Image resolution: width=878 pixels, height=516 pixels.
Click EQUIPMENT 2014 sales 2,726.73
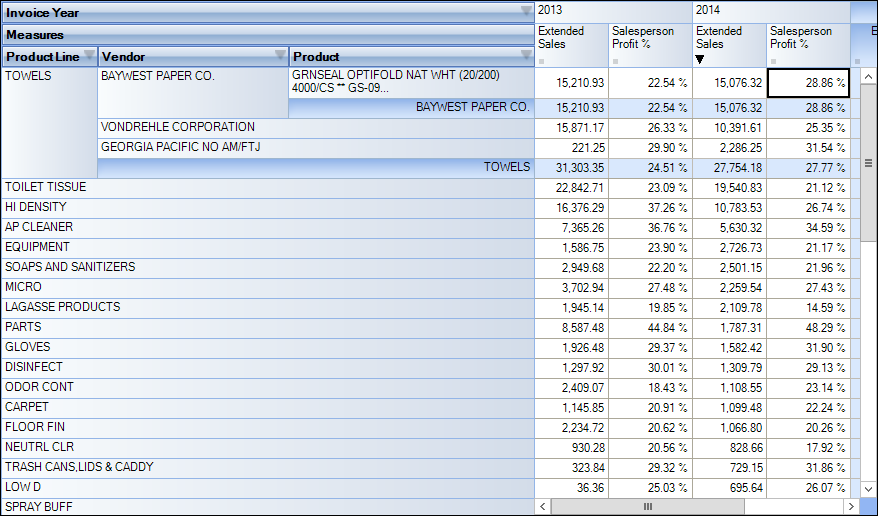click(730, 248)
